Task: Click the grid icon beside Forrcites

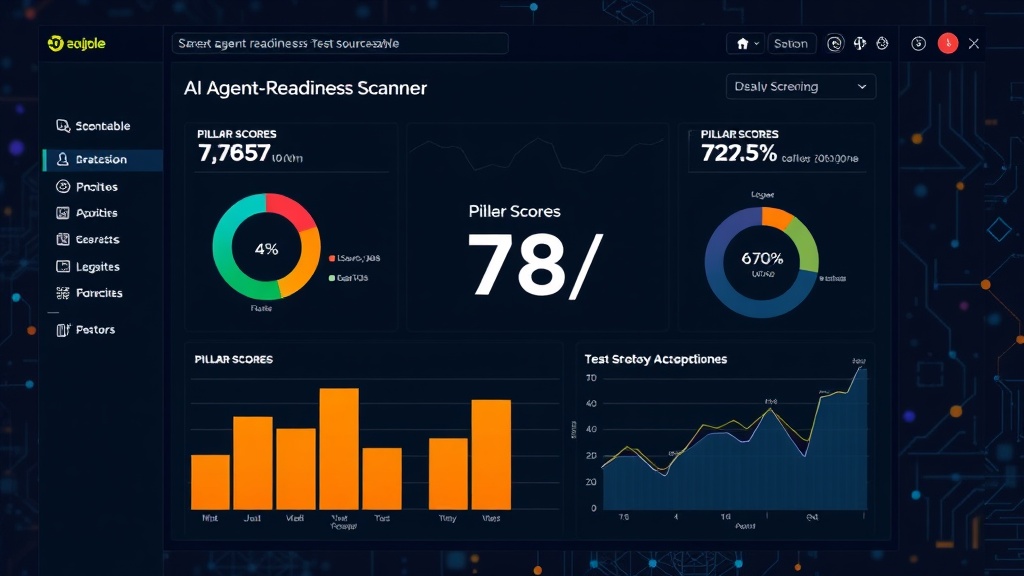Action: (x=63, y=293)
